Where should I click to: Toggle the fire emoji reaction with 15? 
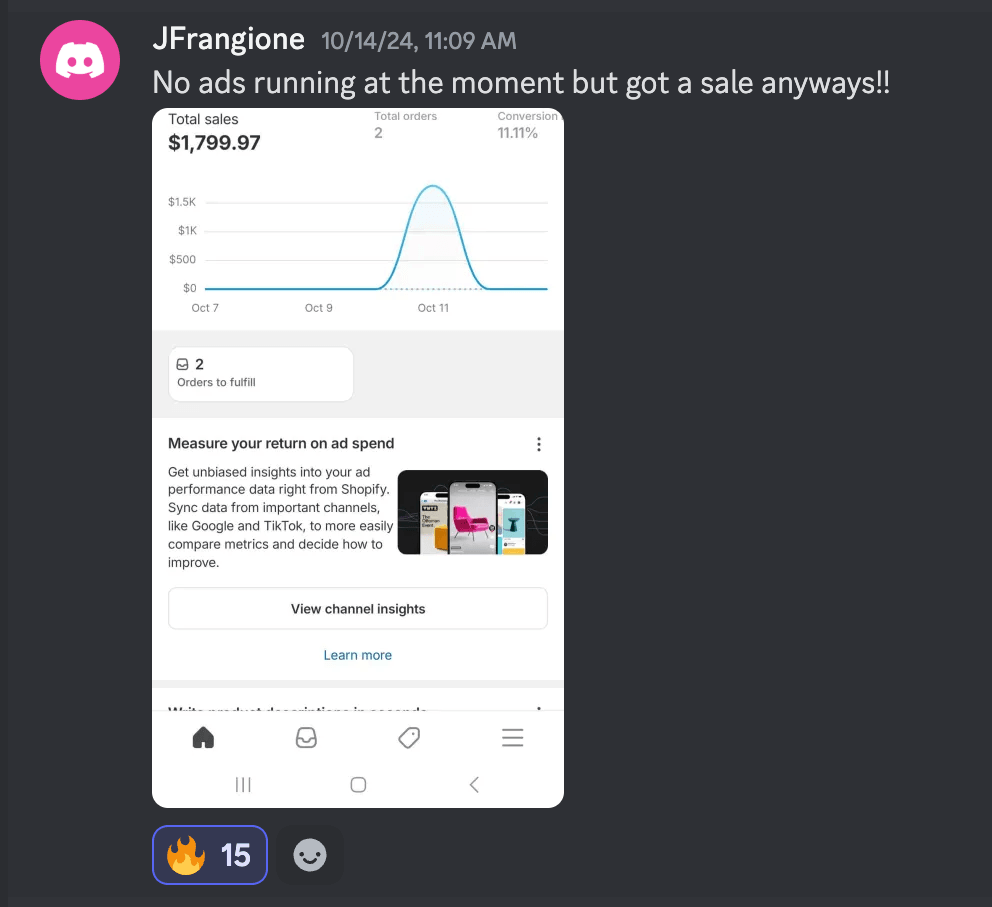pos(209,855)
